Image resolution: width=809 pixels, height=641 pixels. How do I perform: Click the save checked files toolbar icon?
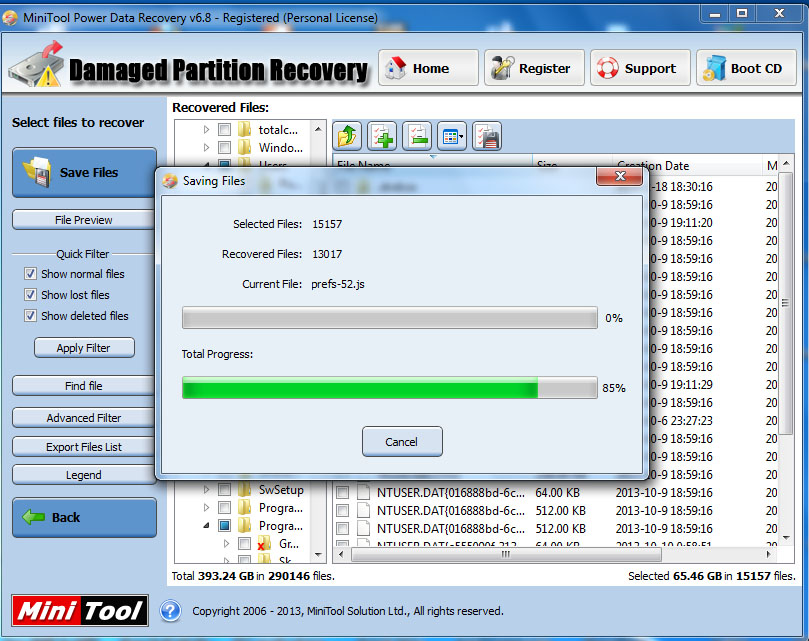(x=487, y=137)
